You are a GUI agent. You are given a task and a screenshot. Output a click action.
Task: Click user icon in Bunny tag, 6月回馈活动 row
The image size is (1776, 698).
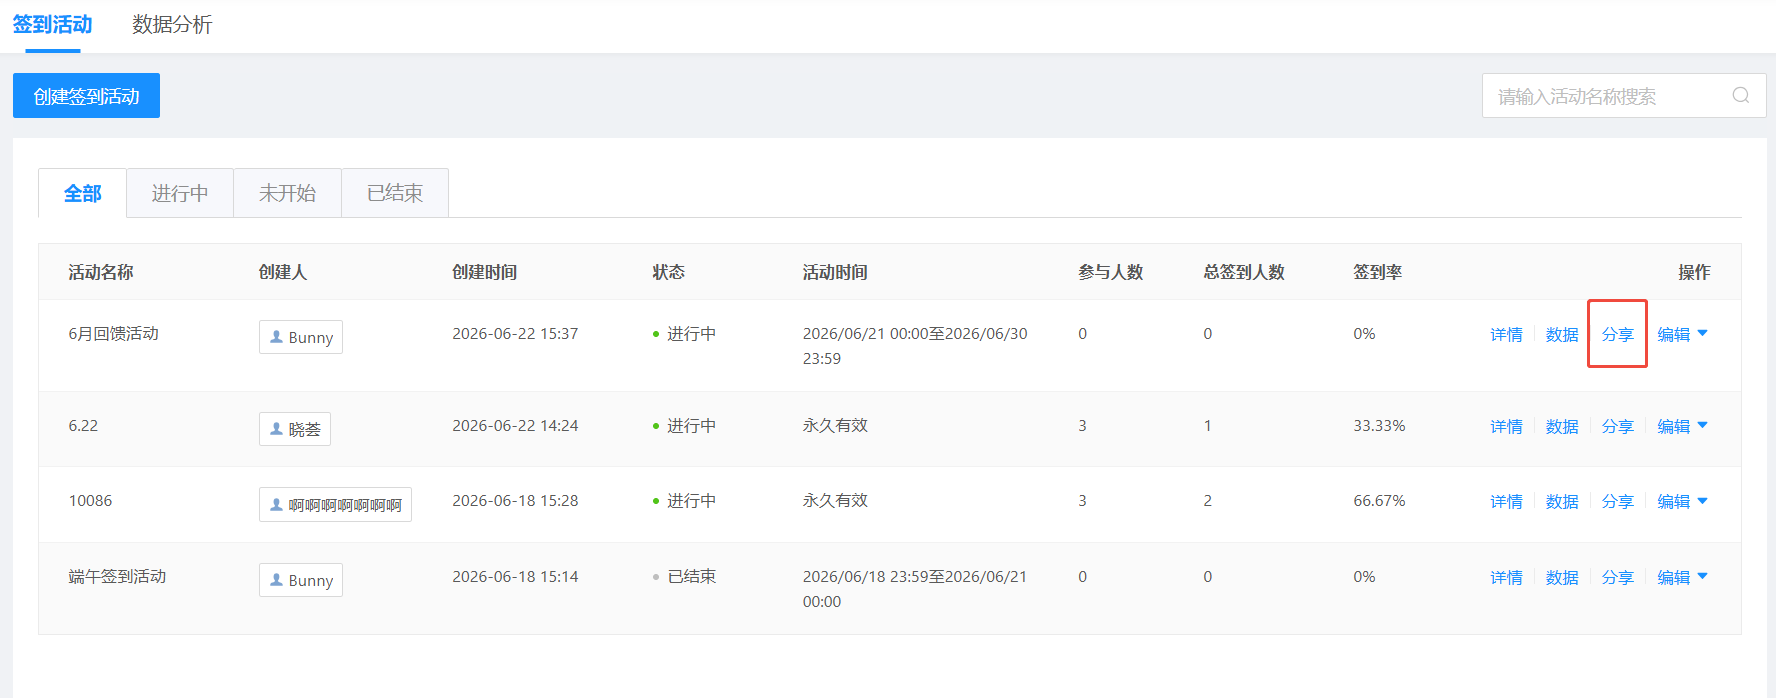pyautogui.click(x=277, y=337)
